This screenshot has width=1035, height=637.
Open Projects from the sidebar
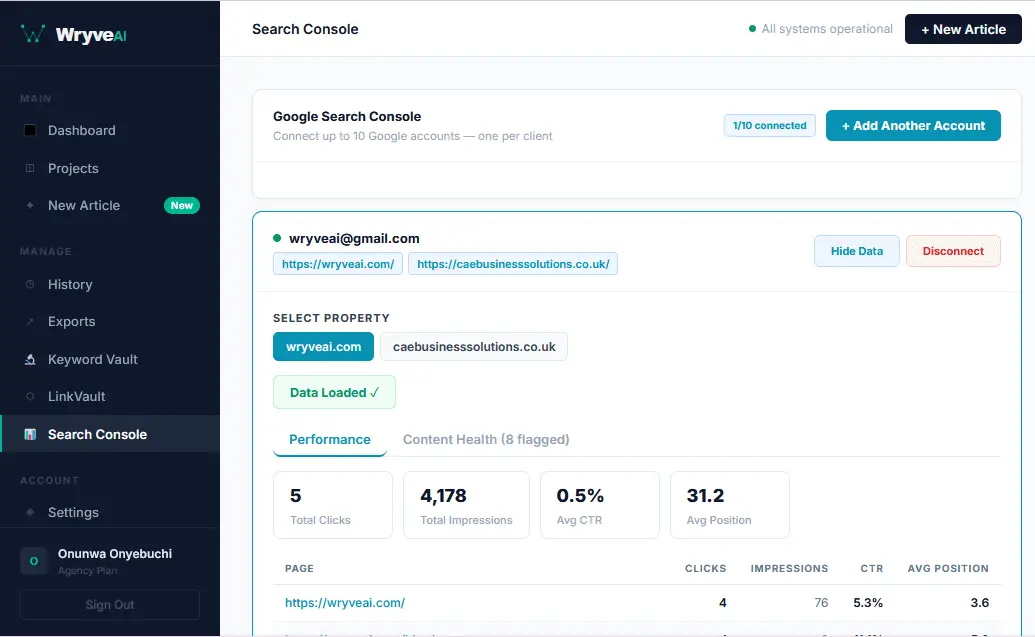coord(110,168)
